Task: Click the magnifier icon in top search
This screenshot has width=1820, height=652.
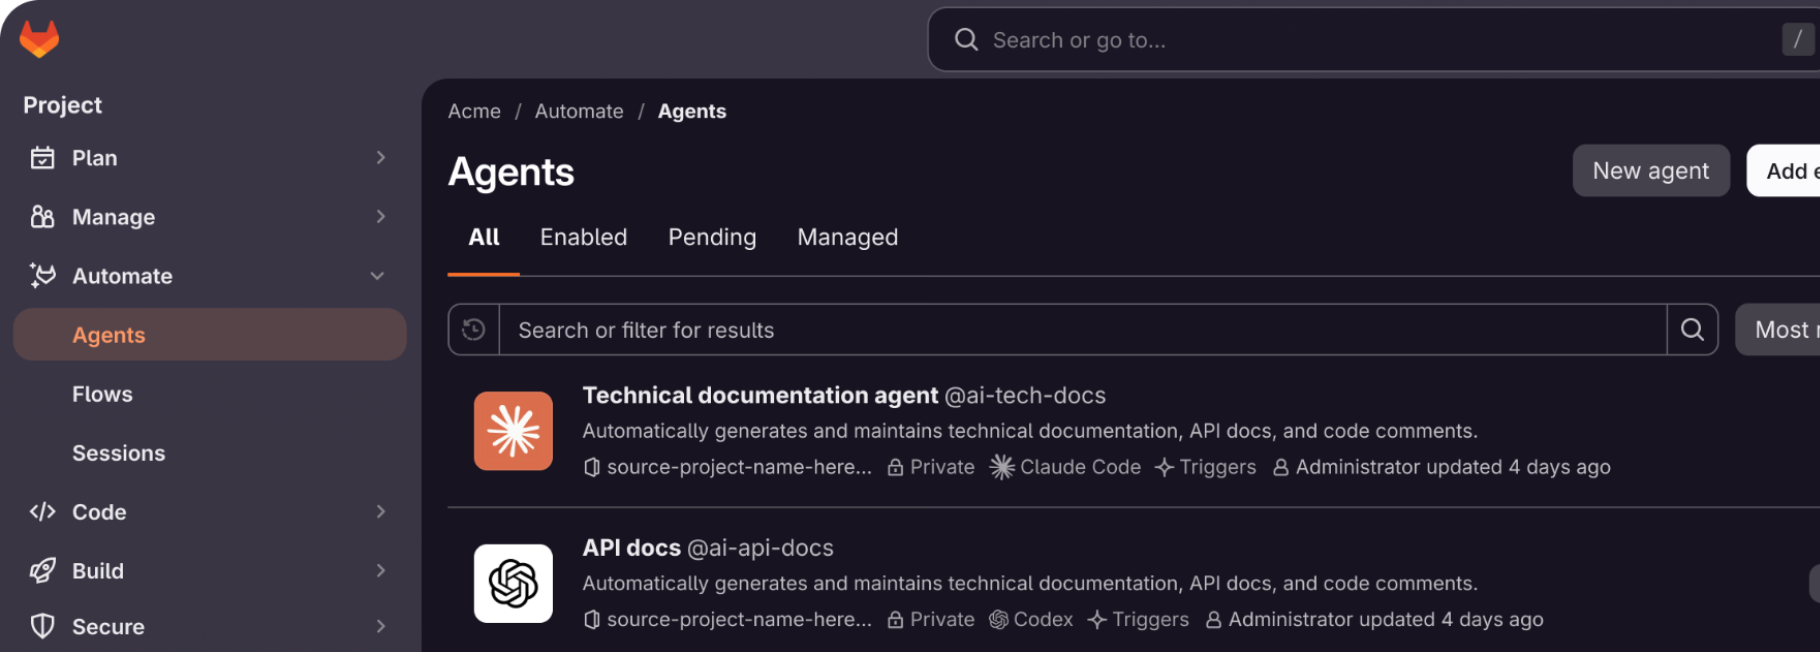Action: [966, 40]
